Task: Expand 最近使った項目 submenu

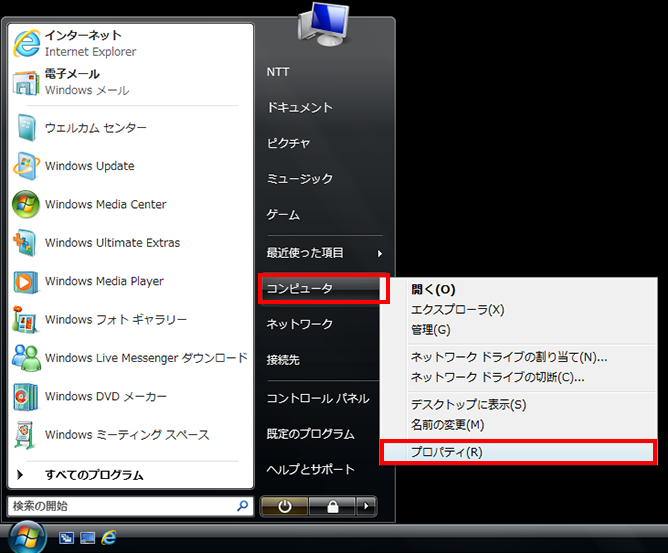Action: (x=322, y=253)
